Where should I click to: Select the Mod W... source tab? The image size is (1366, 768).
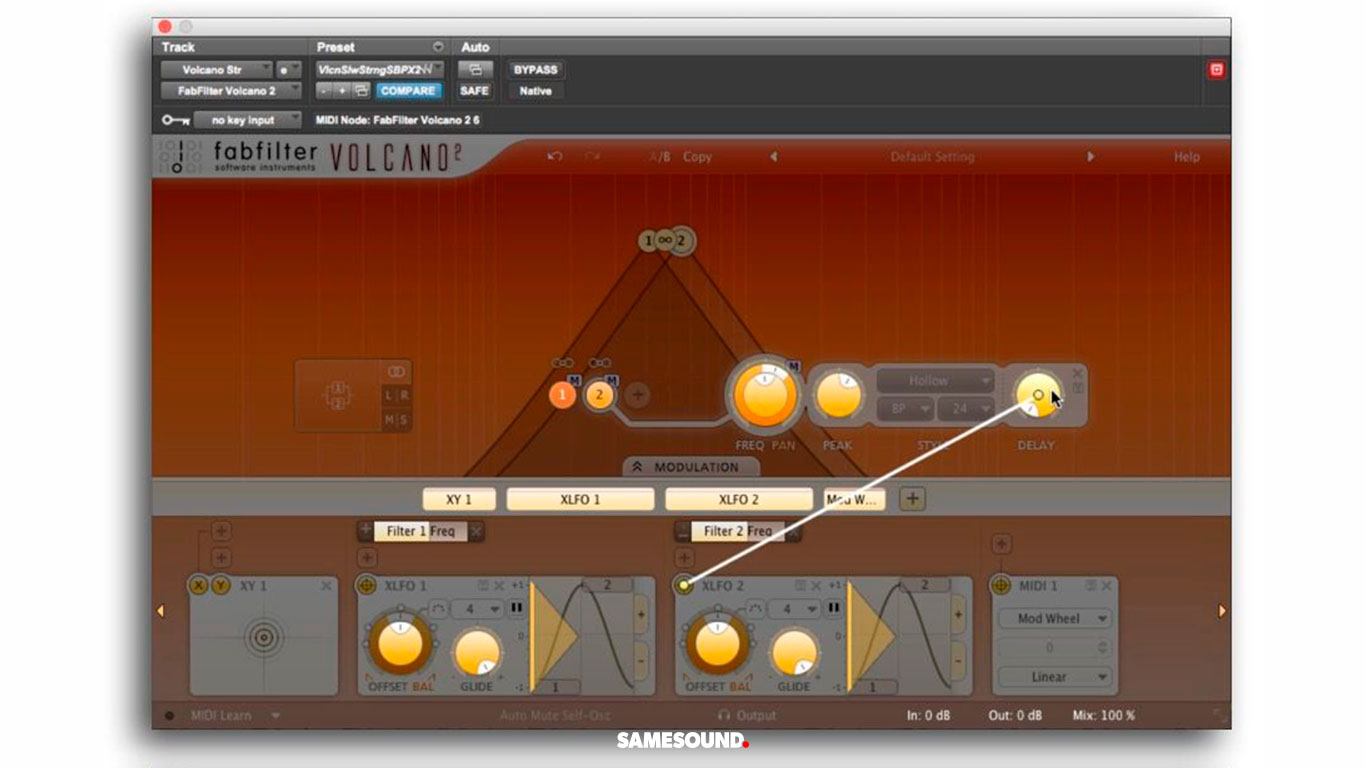pos(855,499)
